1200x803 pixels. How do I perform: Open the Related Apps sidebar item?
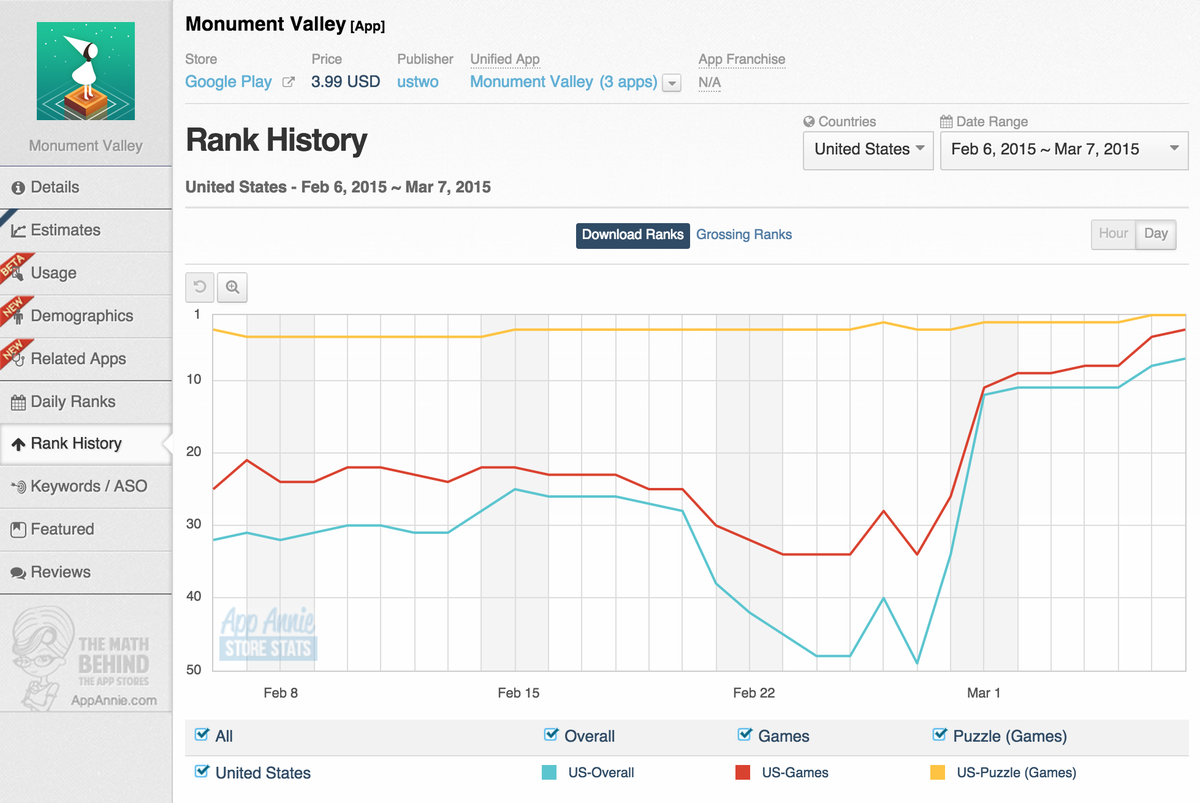(x=86, y=359)
